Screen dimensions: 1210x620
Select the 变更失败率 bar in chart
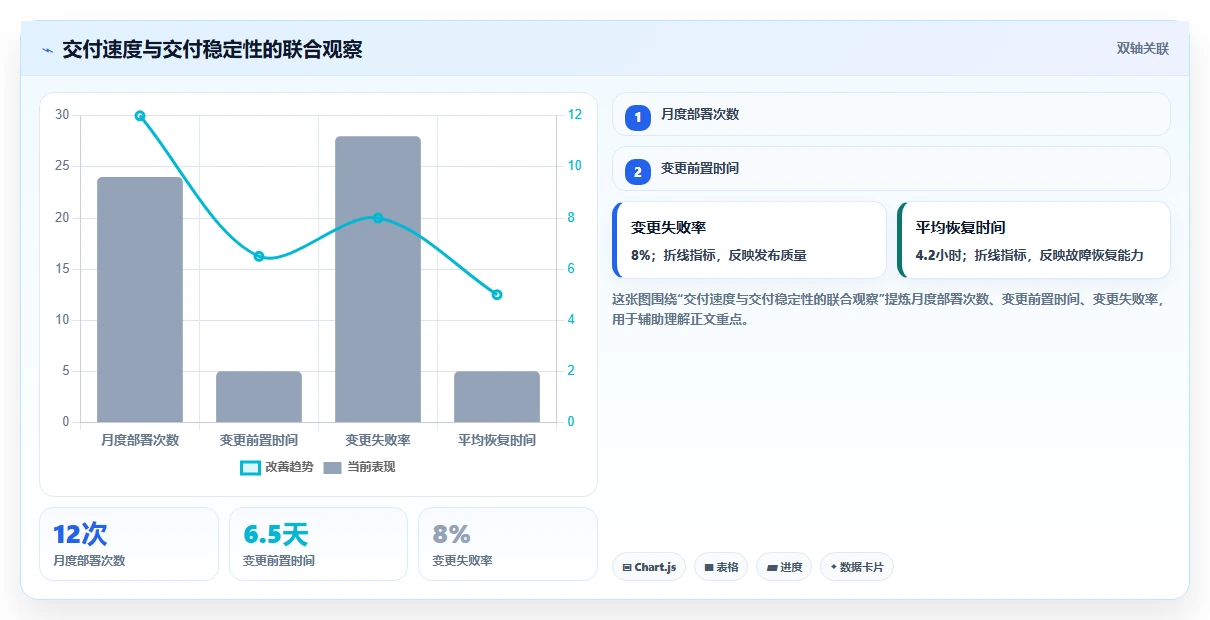378,279
